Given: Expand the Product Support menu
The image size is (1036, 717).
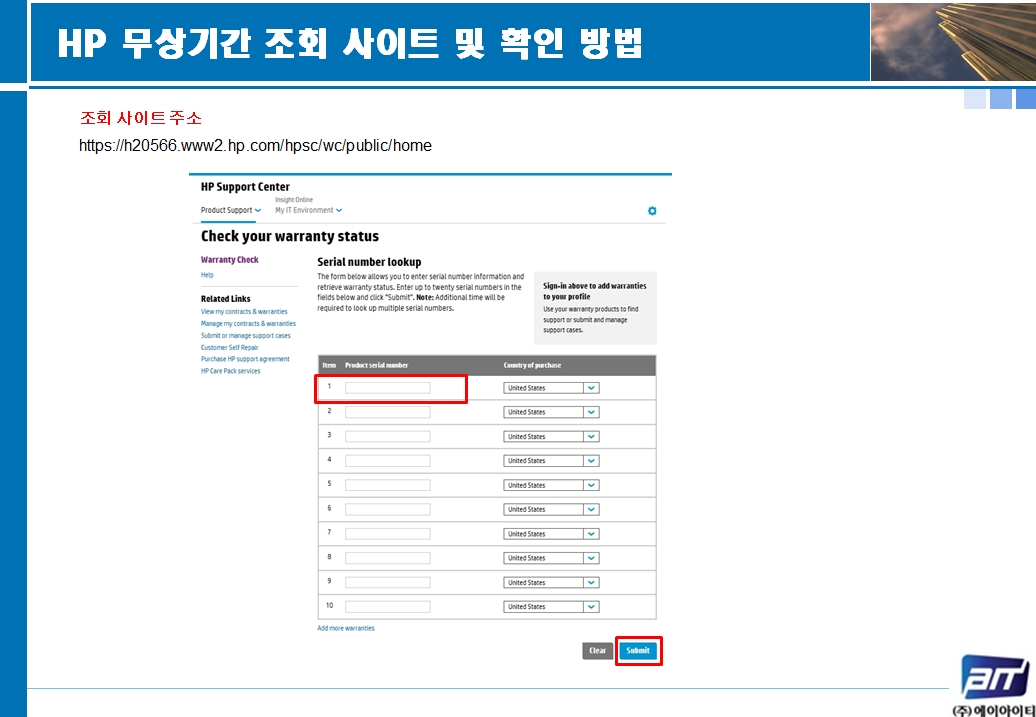Looking at the screenshot, I should point(231,210).
